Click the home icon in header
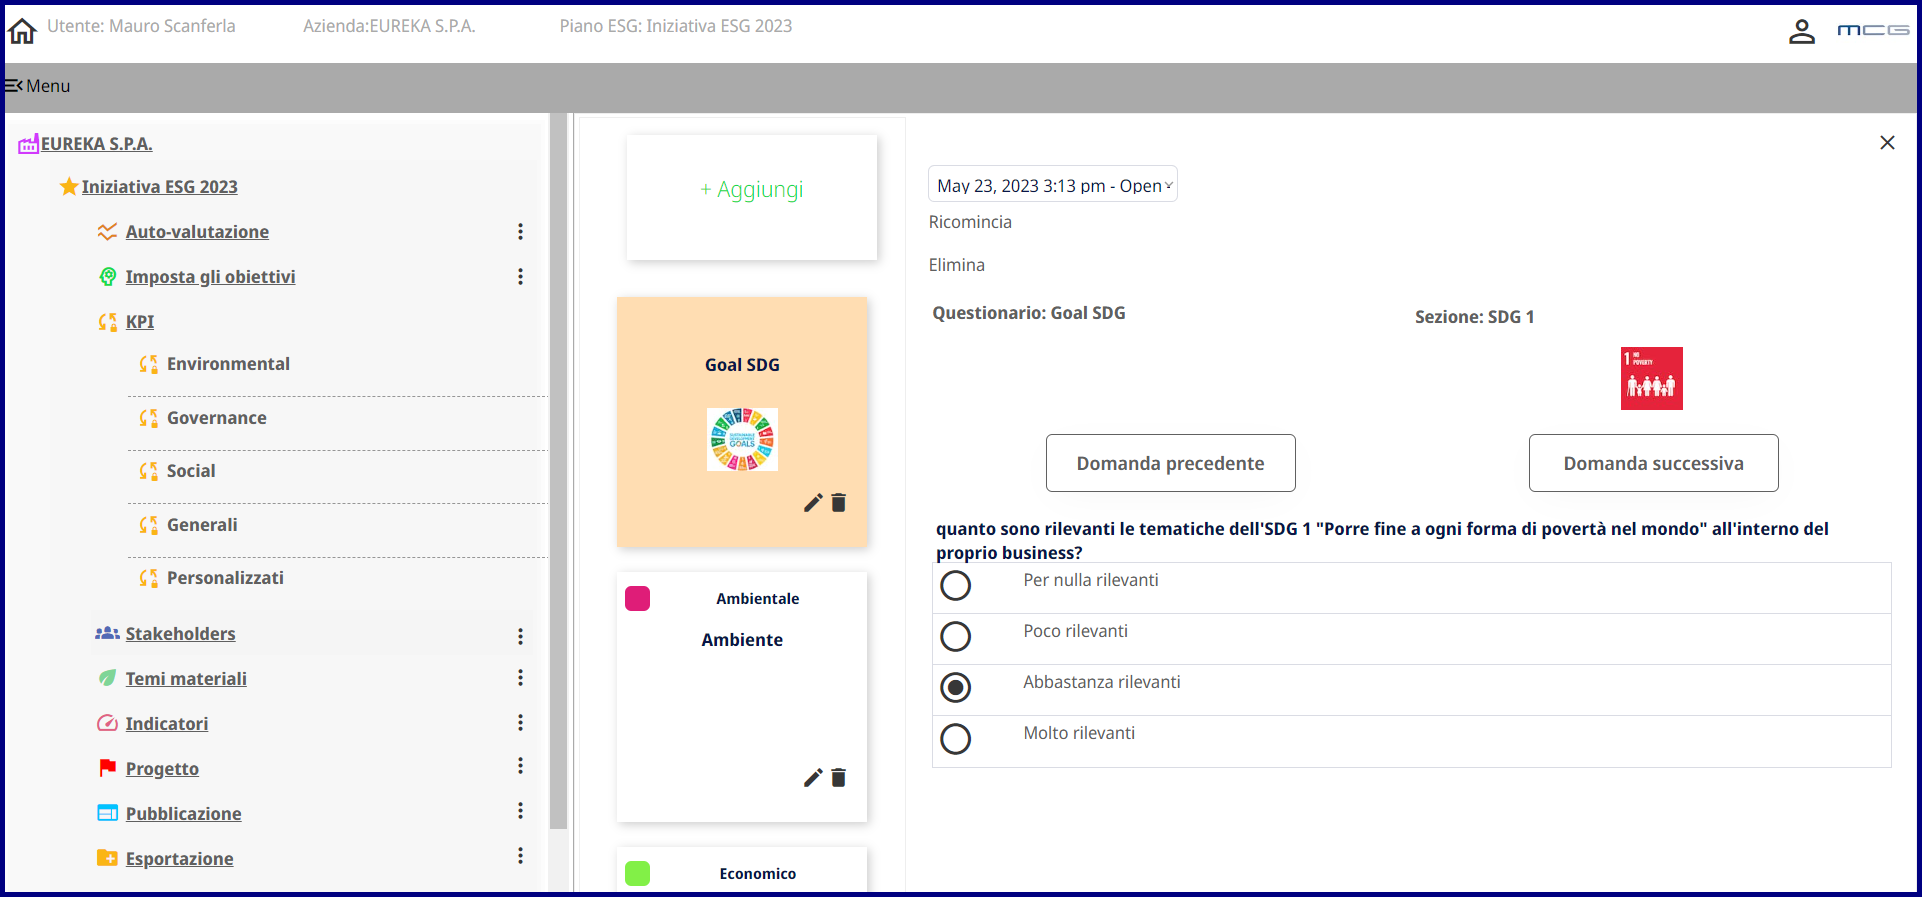Image resolution: width=1922 pixels, height=897 pixels. 22,32
